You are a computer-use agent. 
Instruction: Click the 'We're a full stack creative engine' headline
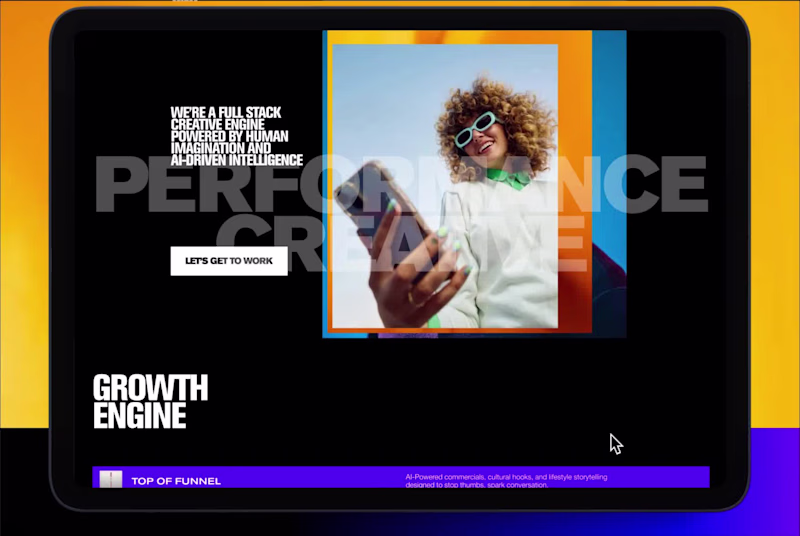(x=237, y=137)
